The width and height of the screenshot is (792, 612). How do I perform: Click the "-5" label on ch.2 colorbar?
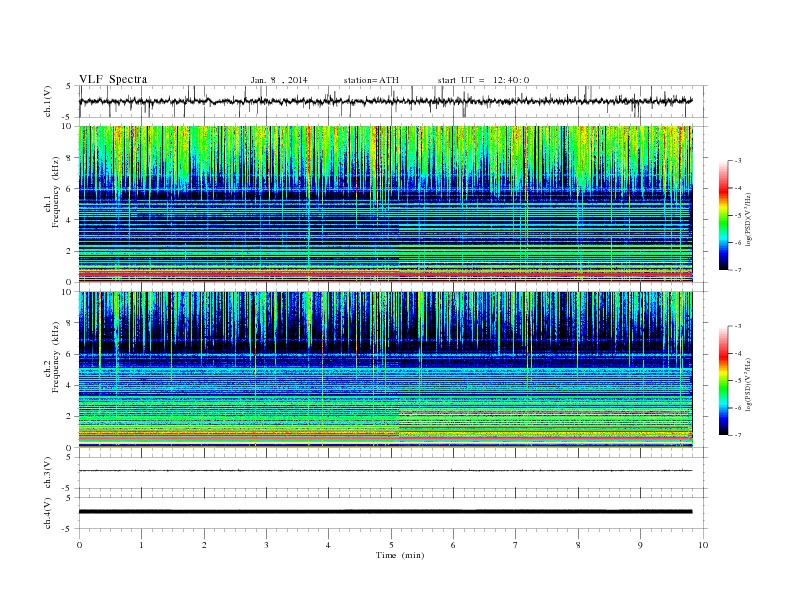tap(738, 381)
